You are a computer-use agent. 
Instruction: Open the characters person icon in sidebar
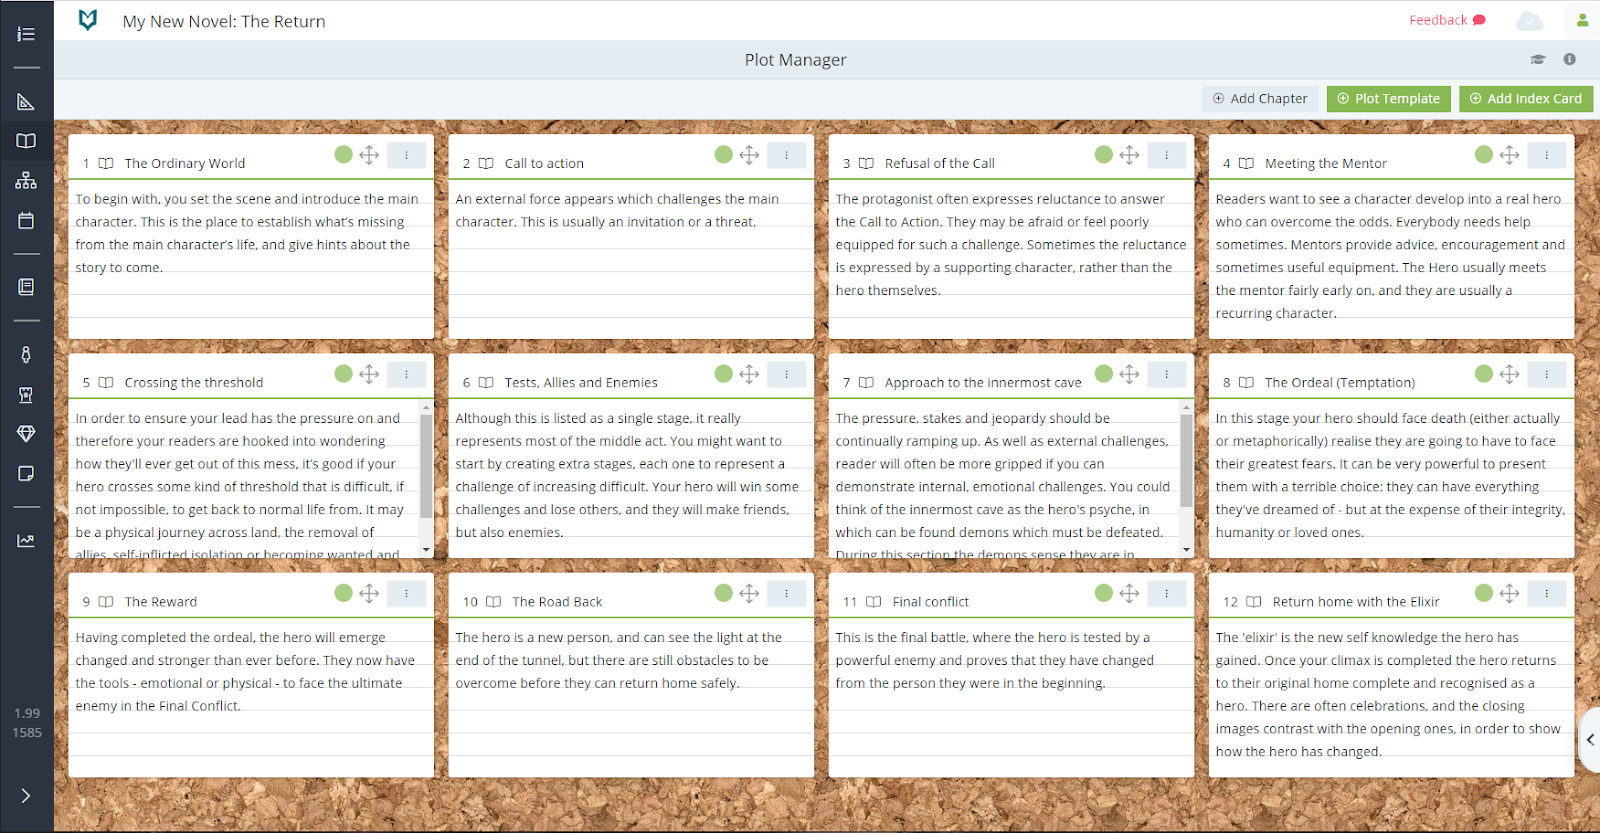tap(26, 354)
